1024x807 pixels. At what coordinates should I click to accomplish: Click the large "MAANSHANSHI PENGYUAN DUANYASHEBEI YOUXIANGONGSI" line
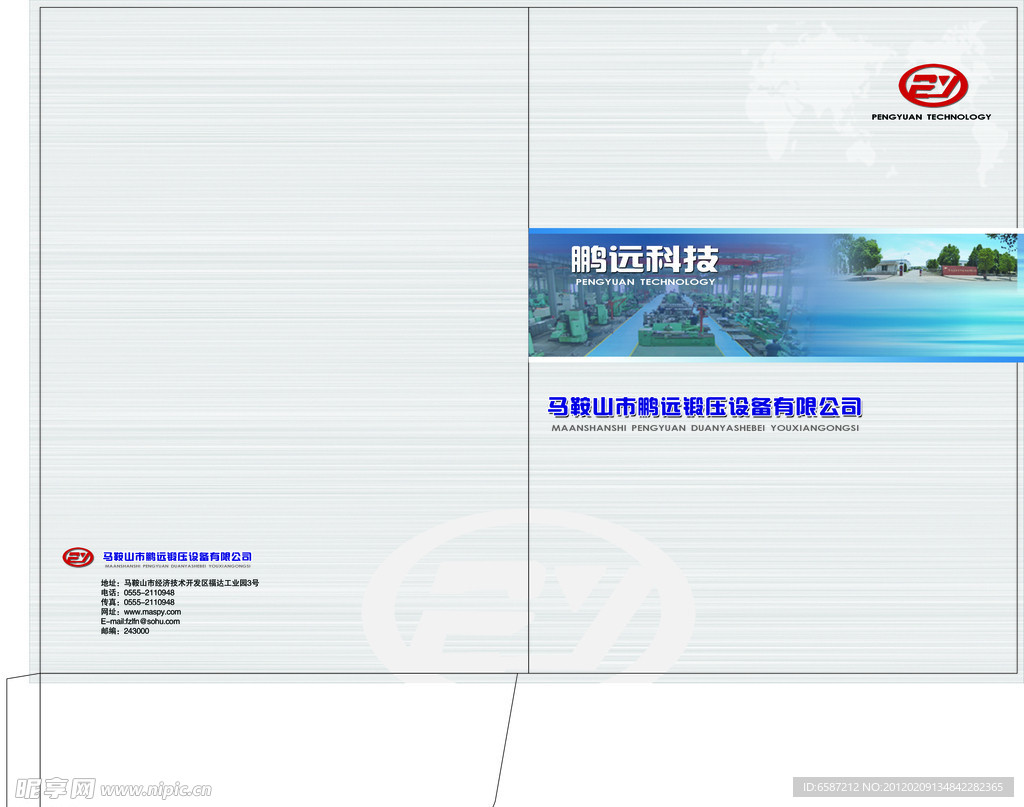pos(705,428)
